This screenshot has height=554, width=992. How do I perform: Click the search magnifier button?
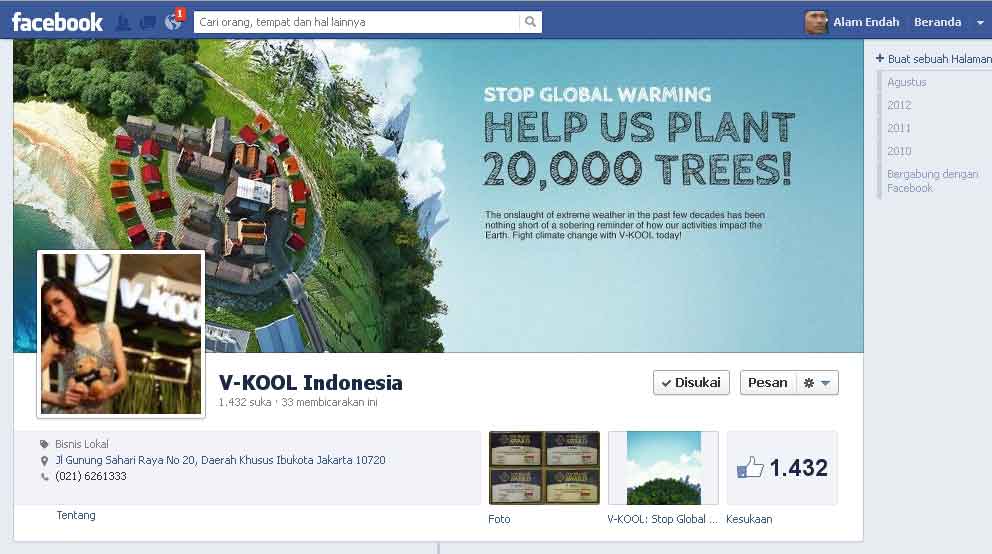coord(530,22)
